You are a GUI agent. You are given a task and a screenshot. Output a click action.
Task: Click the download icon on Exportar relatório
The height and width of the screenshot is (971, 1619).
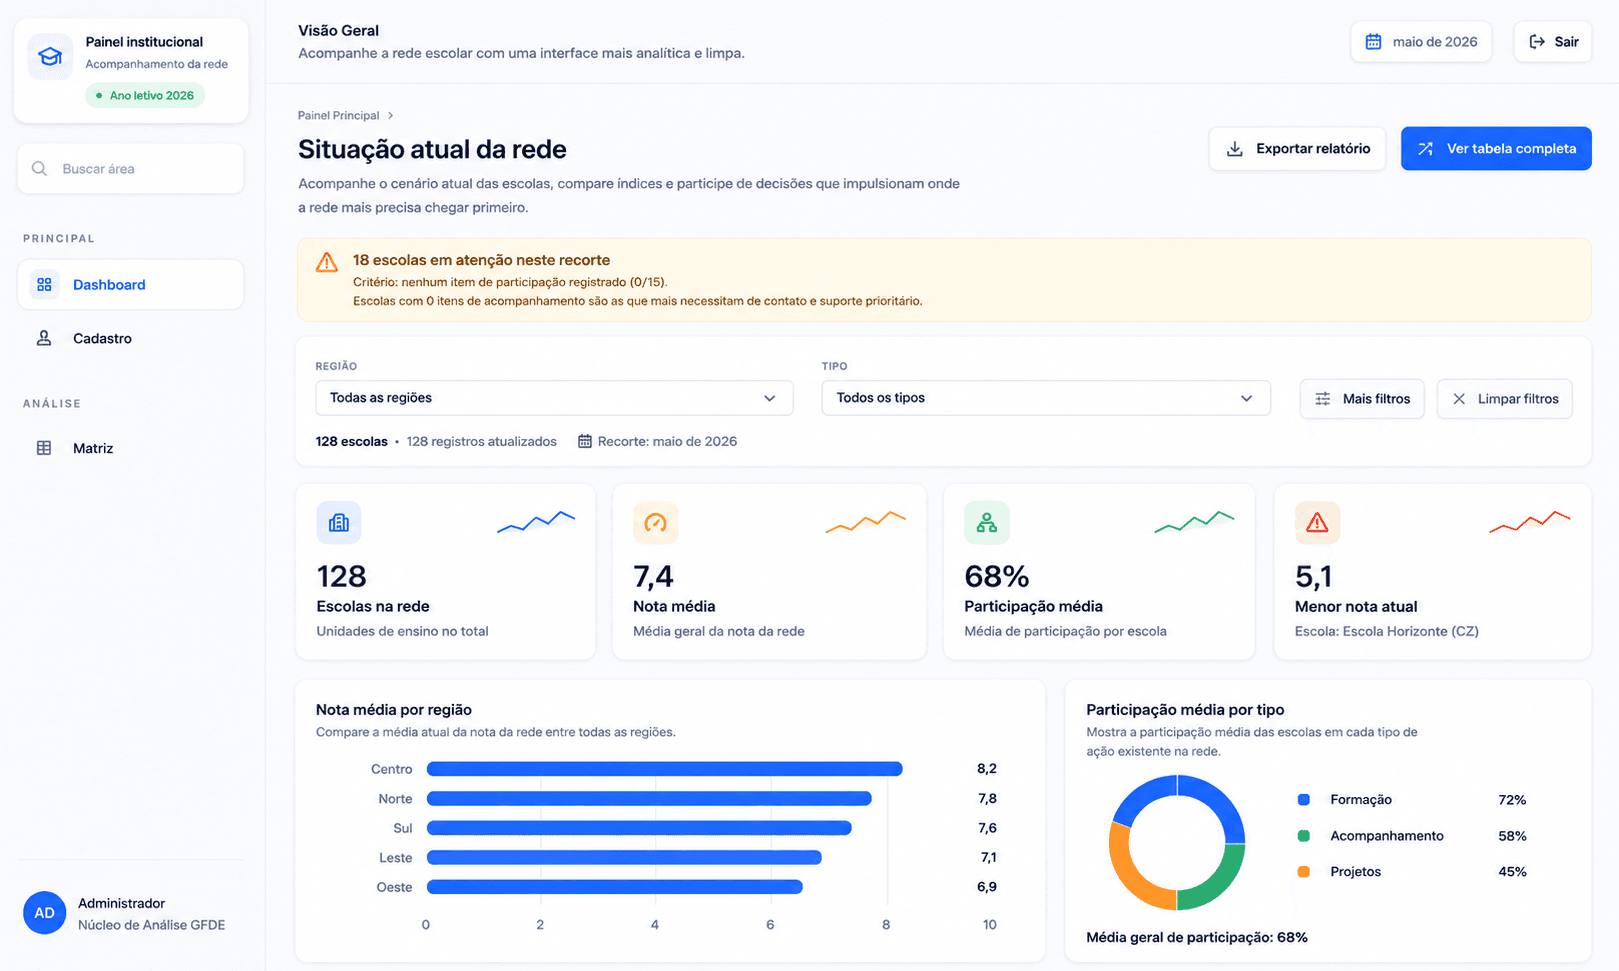click(x=1235, y=149)
